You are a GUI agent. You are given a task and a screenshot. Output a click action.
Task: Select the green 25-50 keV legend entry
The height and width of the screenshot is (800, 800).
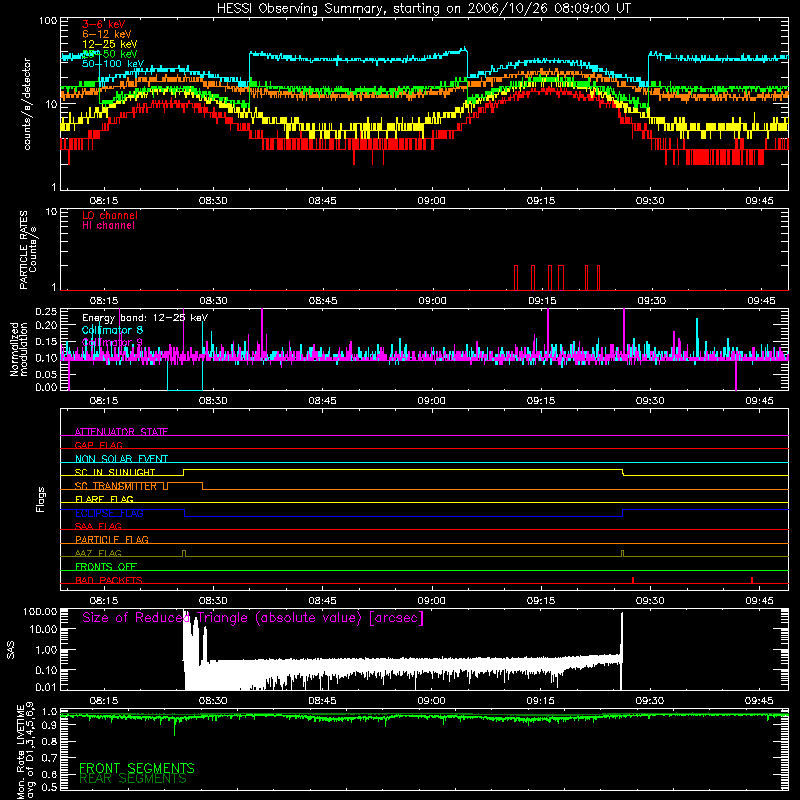[x=109, y=54]
